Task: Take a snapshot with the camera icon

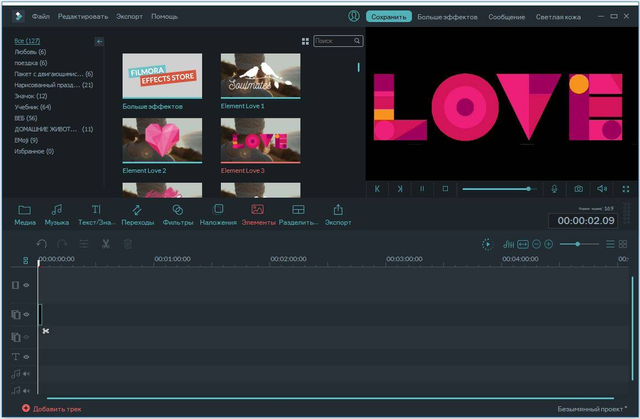Action: (578, 188)
